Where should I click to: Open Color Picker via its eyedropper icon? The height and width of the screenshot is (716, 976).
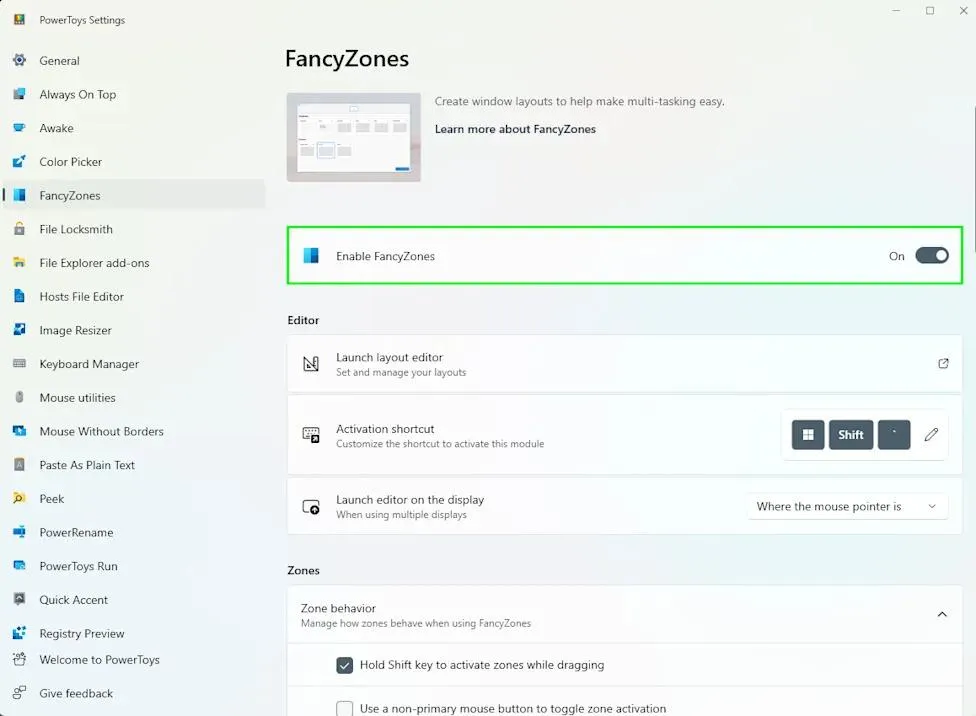[19, 161]
